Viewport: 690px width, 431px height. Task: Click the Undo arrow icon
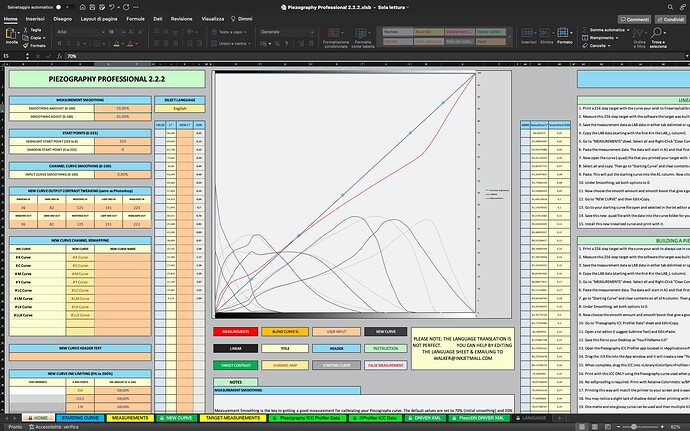pos(112,7)
